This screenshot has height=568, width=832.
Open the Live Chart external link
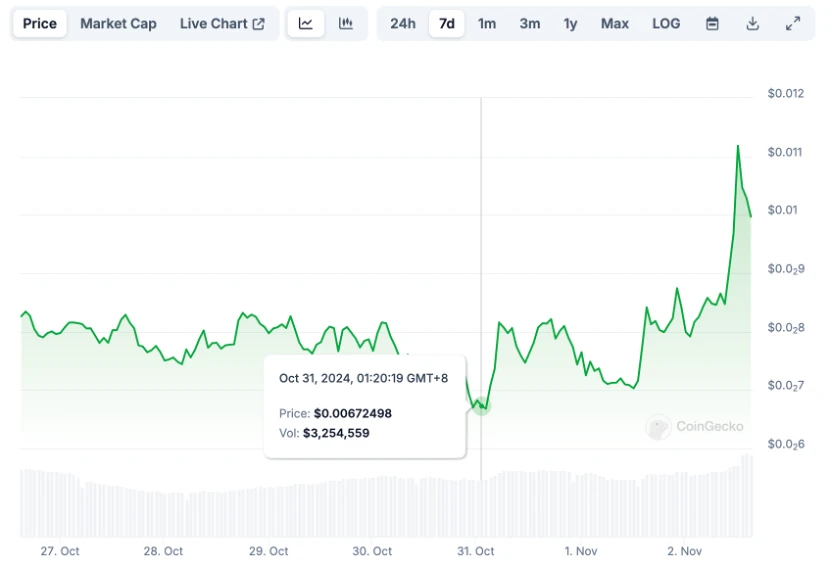(x=222, y=24)
